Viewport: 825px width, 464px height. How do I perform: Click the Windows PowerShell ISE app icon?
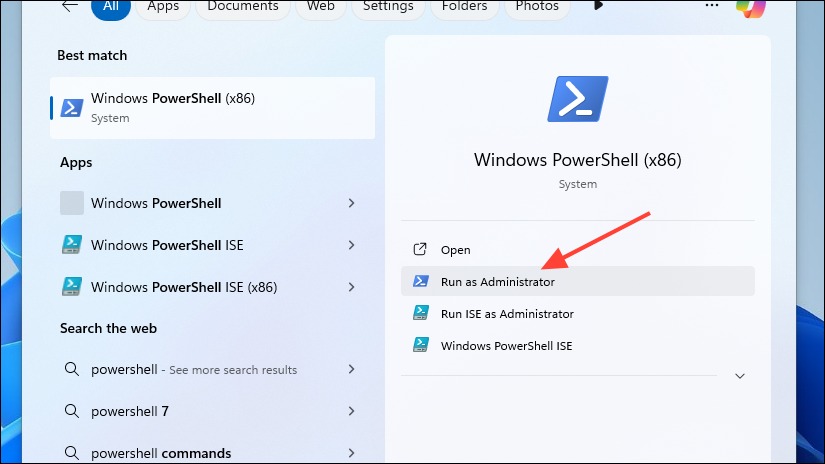click(x=72, y=245)
